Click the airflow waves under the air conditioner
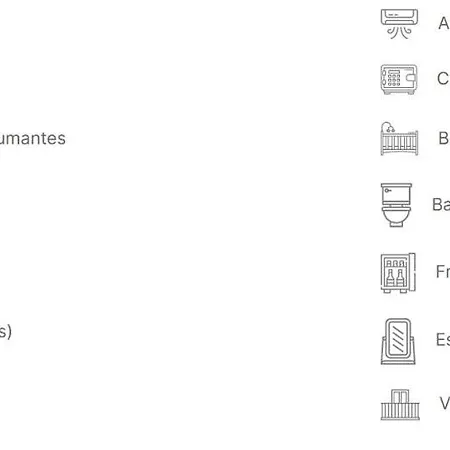The image size is (450, 450). 399,33
